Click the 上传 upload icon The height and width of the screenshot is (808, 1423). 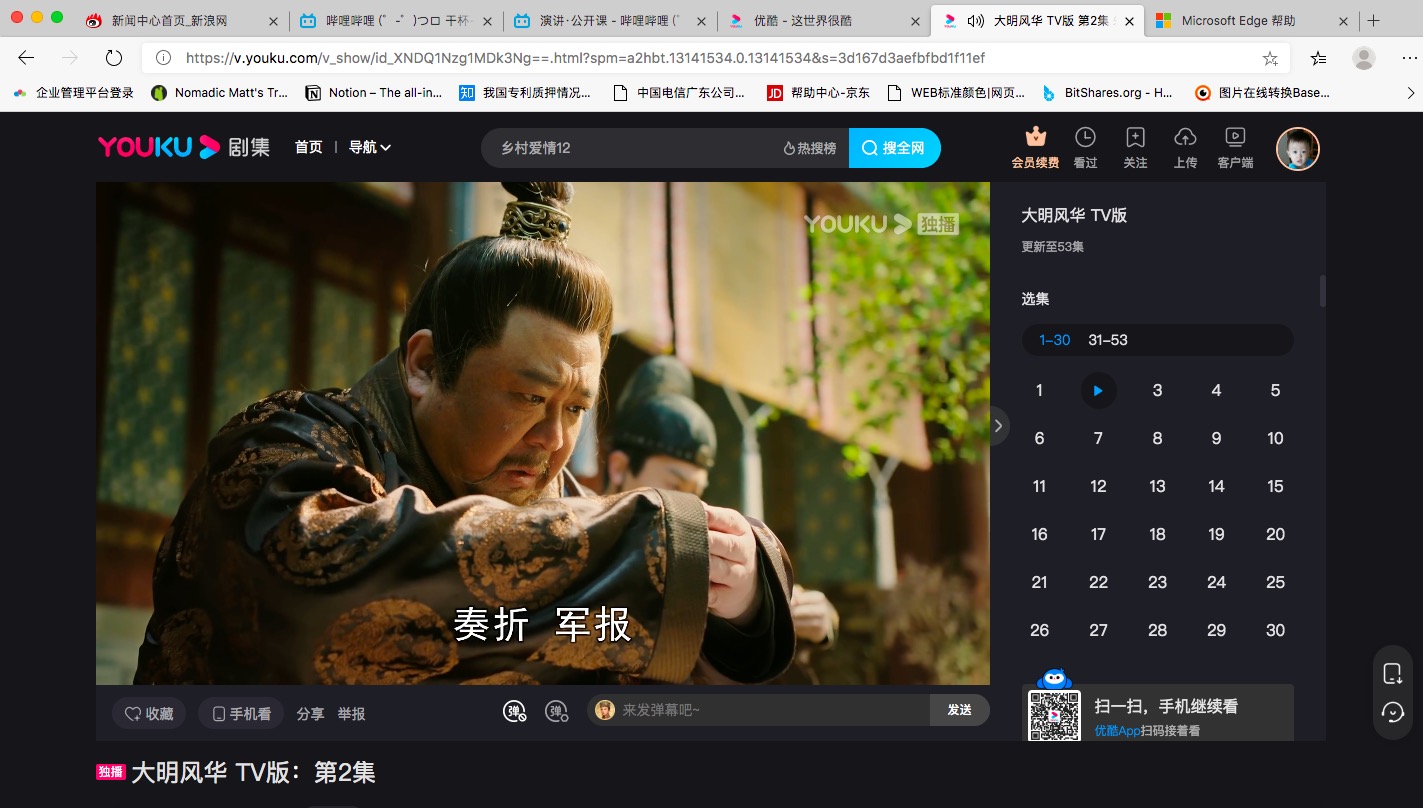(x=1185, y=147)
